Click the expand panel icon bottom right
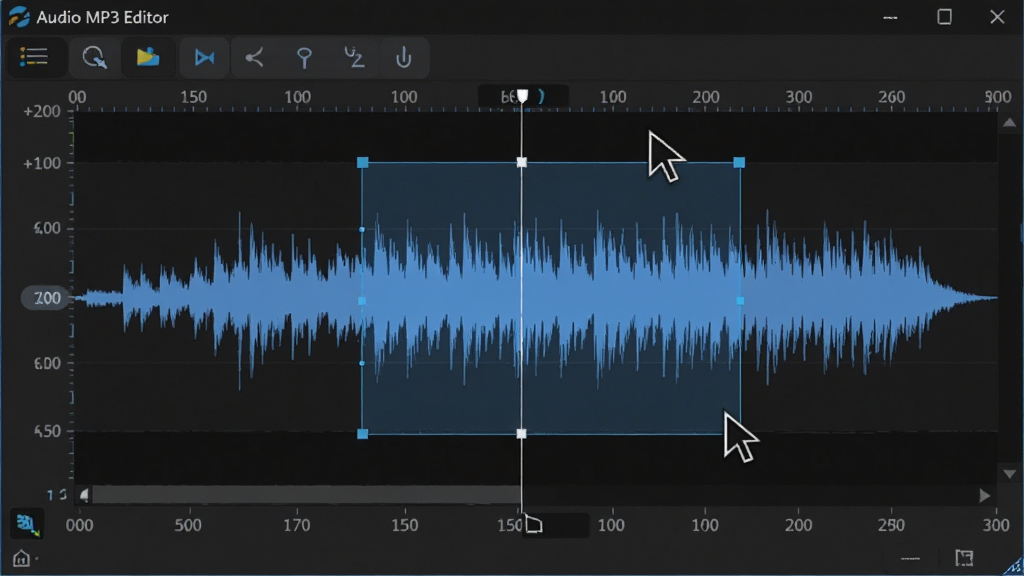1024x576 pixels. (x=964, y=558)
